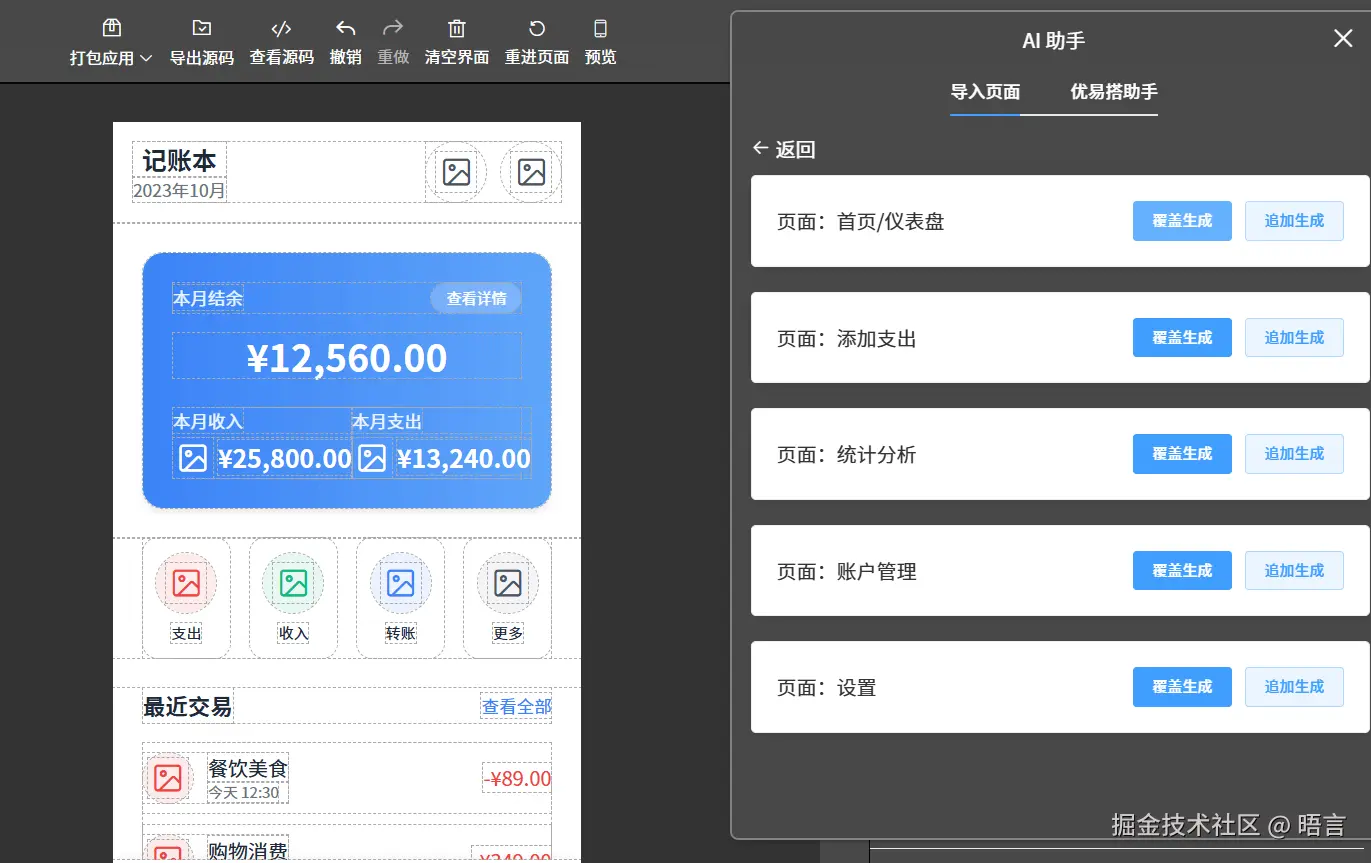1371x863 pixels.
Task: Click the 查看详情 pill button
Action: click(476, 298)
